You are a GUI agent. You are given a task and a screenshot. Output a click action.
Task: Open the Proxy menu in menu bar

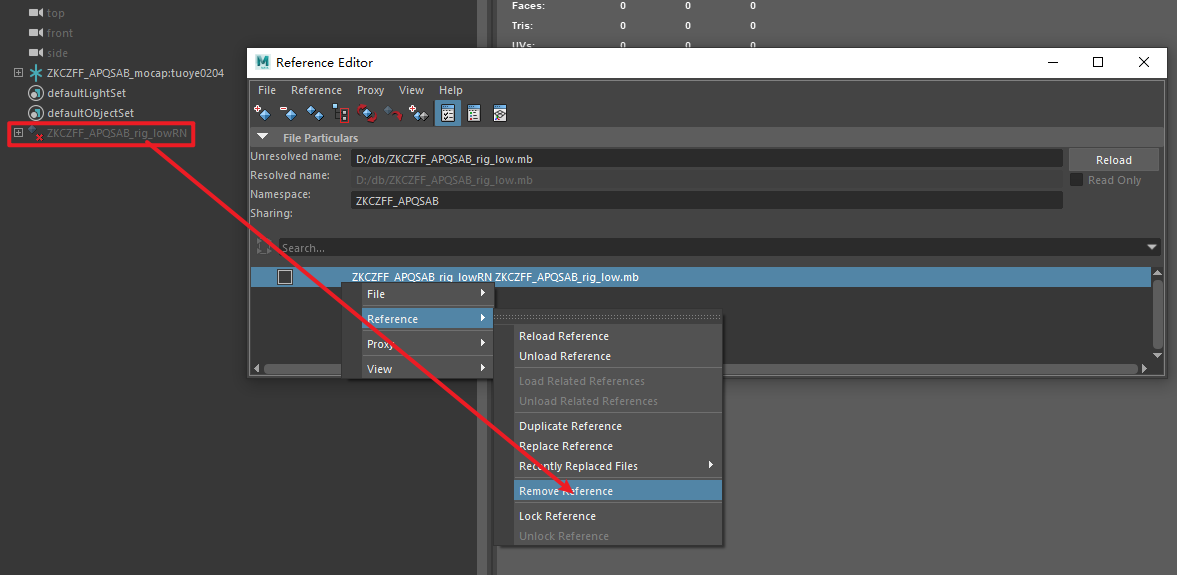(370, 90)
